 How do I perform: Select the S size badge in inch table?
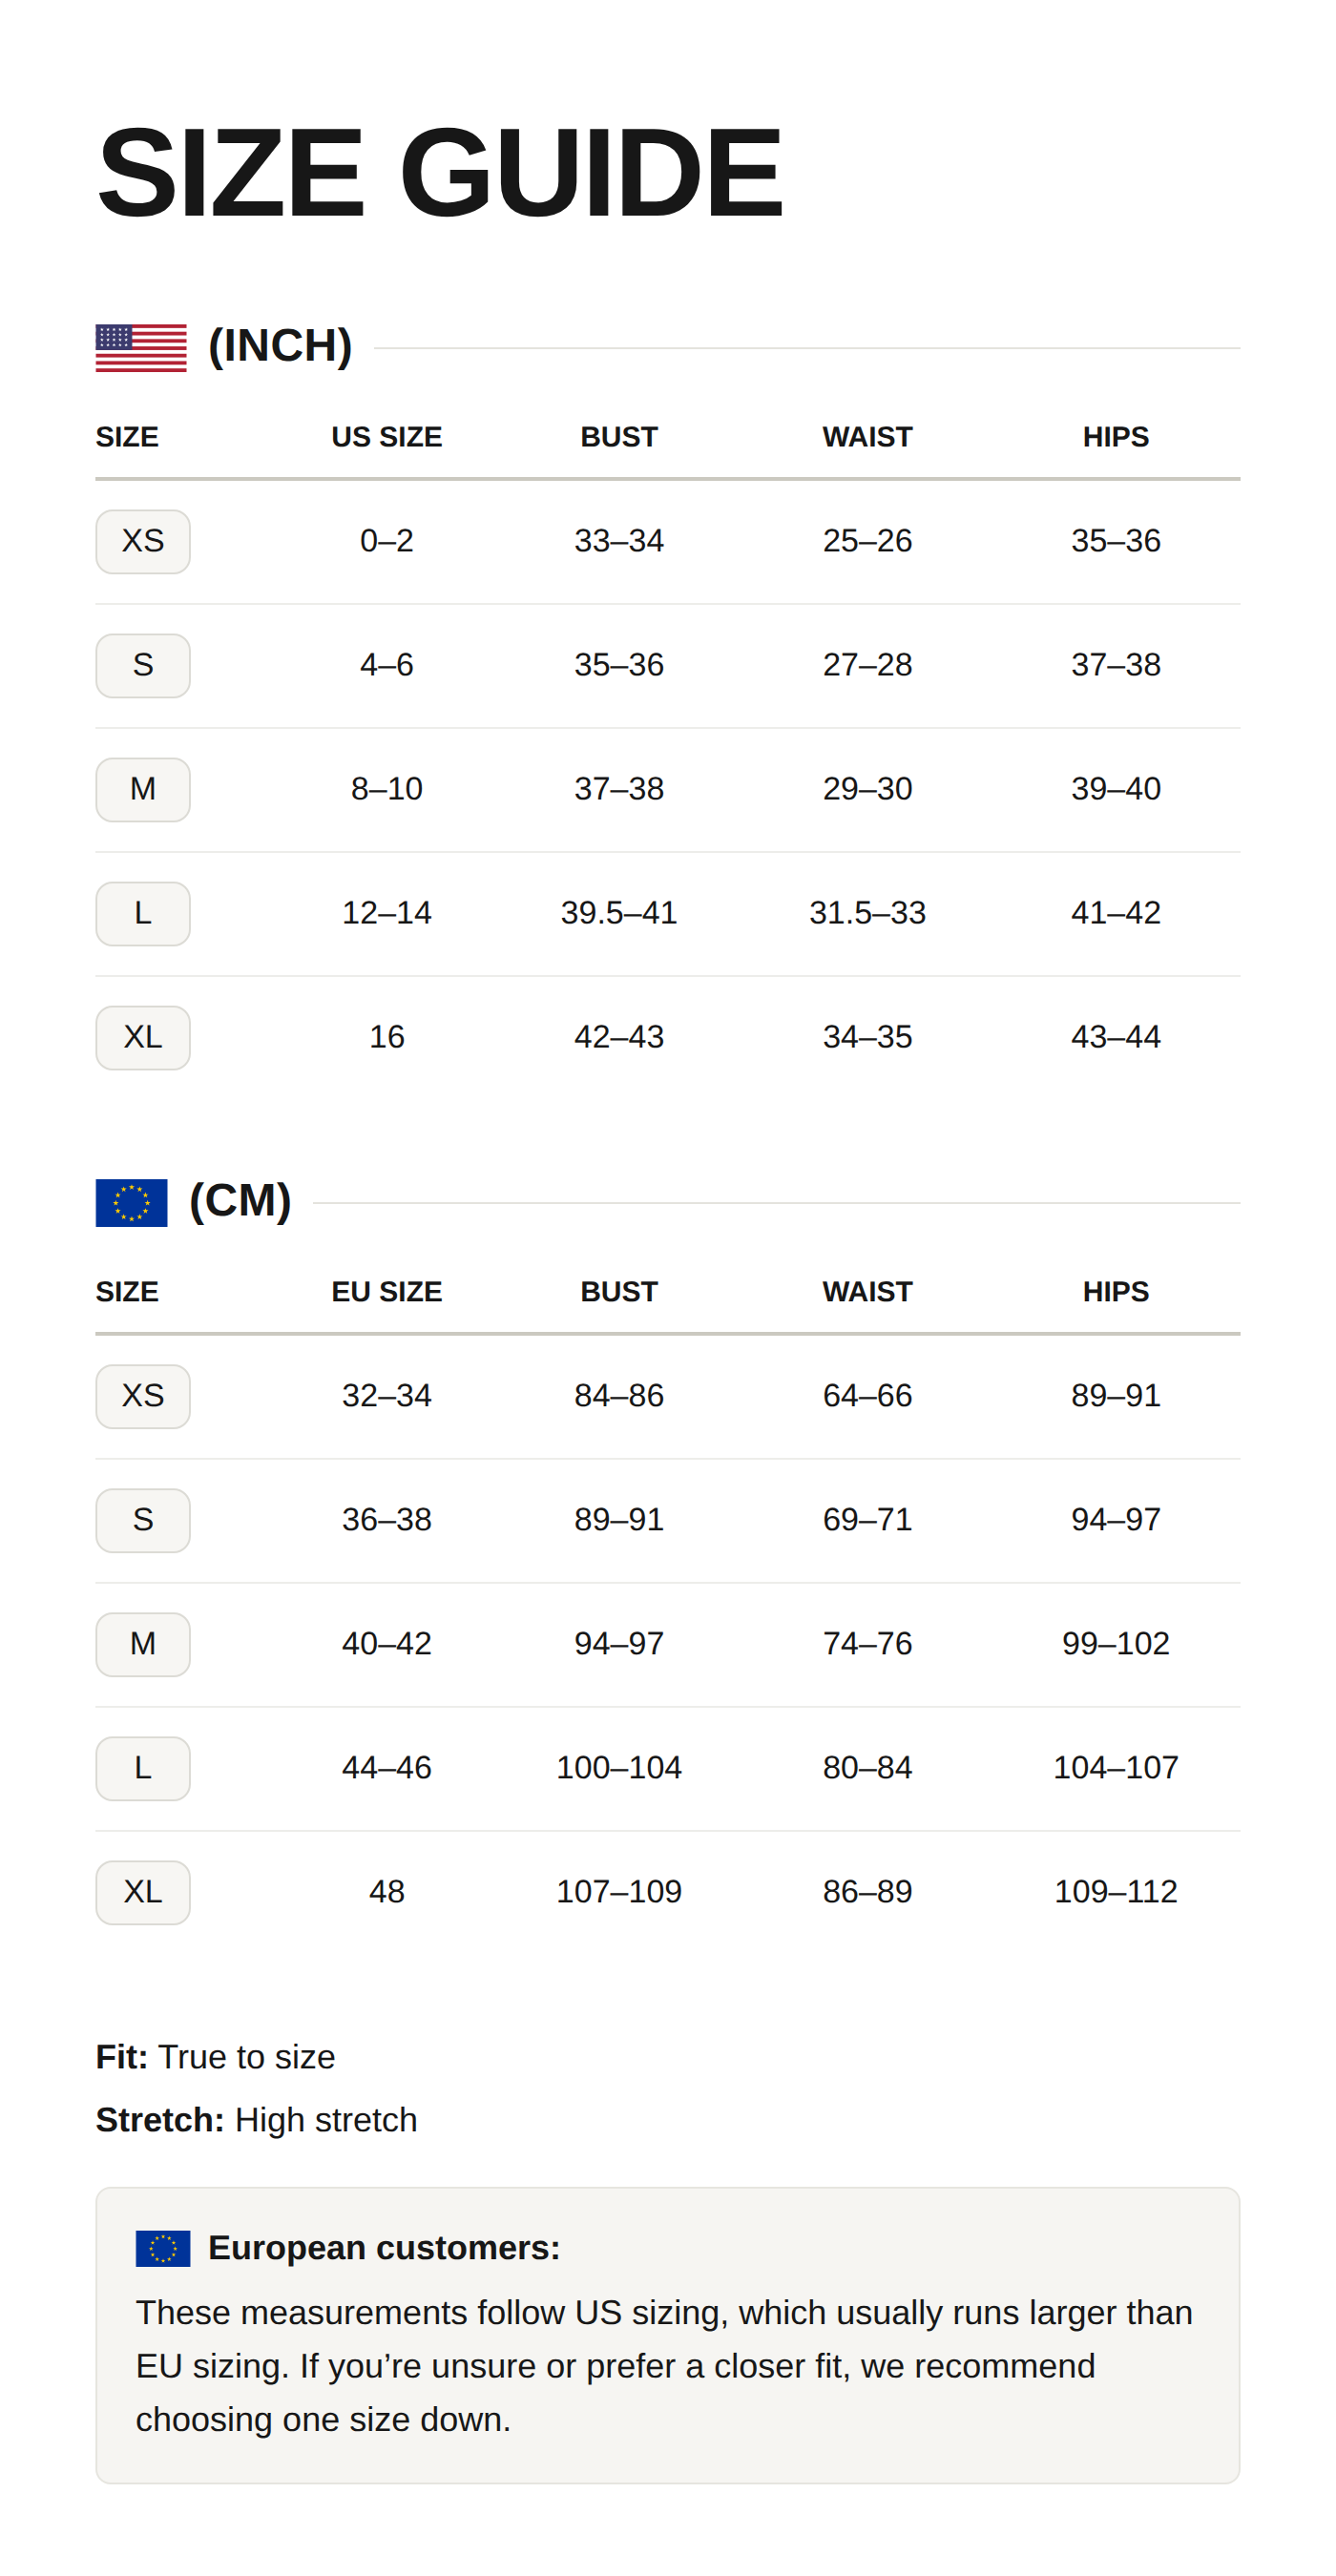tap(143, 666)
